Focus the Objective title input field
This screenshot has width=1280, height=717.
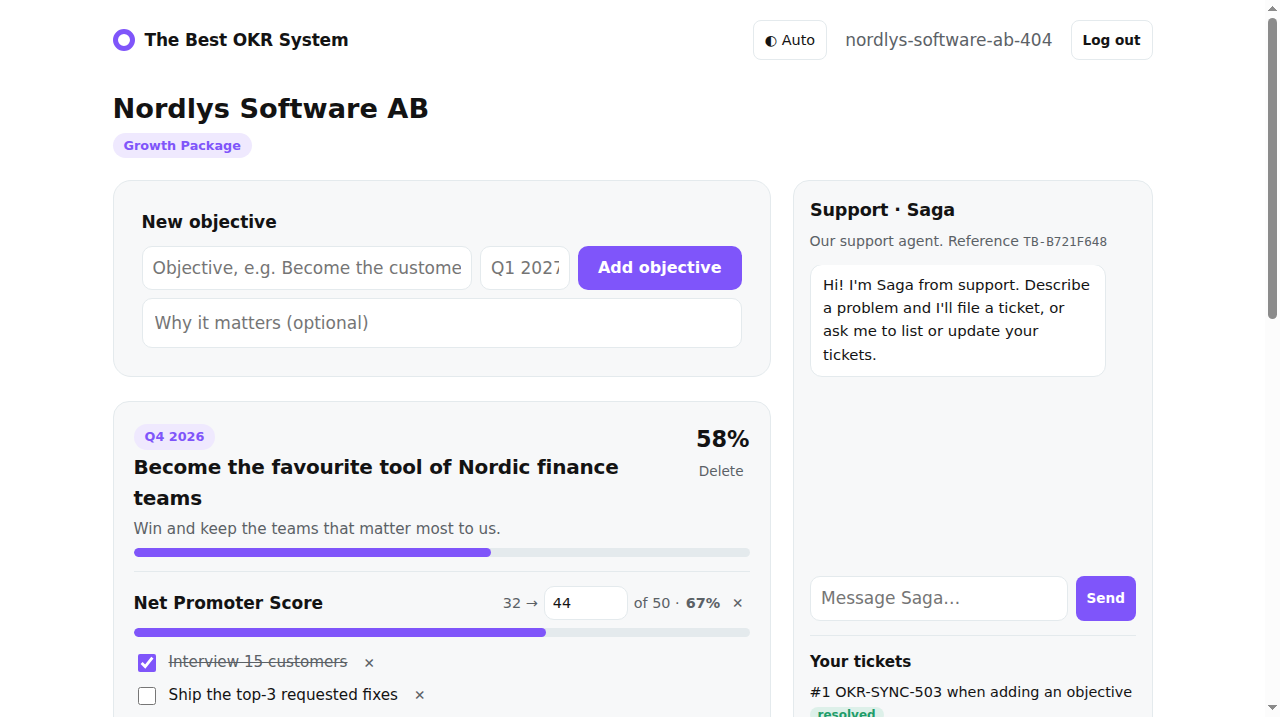pos(307,268)
